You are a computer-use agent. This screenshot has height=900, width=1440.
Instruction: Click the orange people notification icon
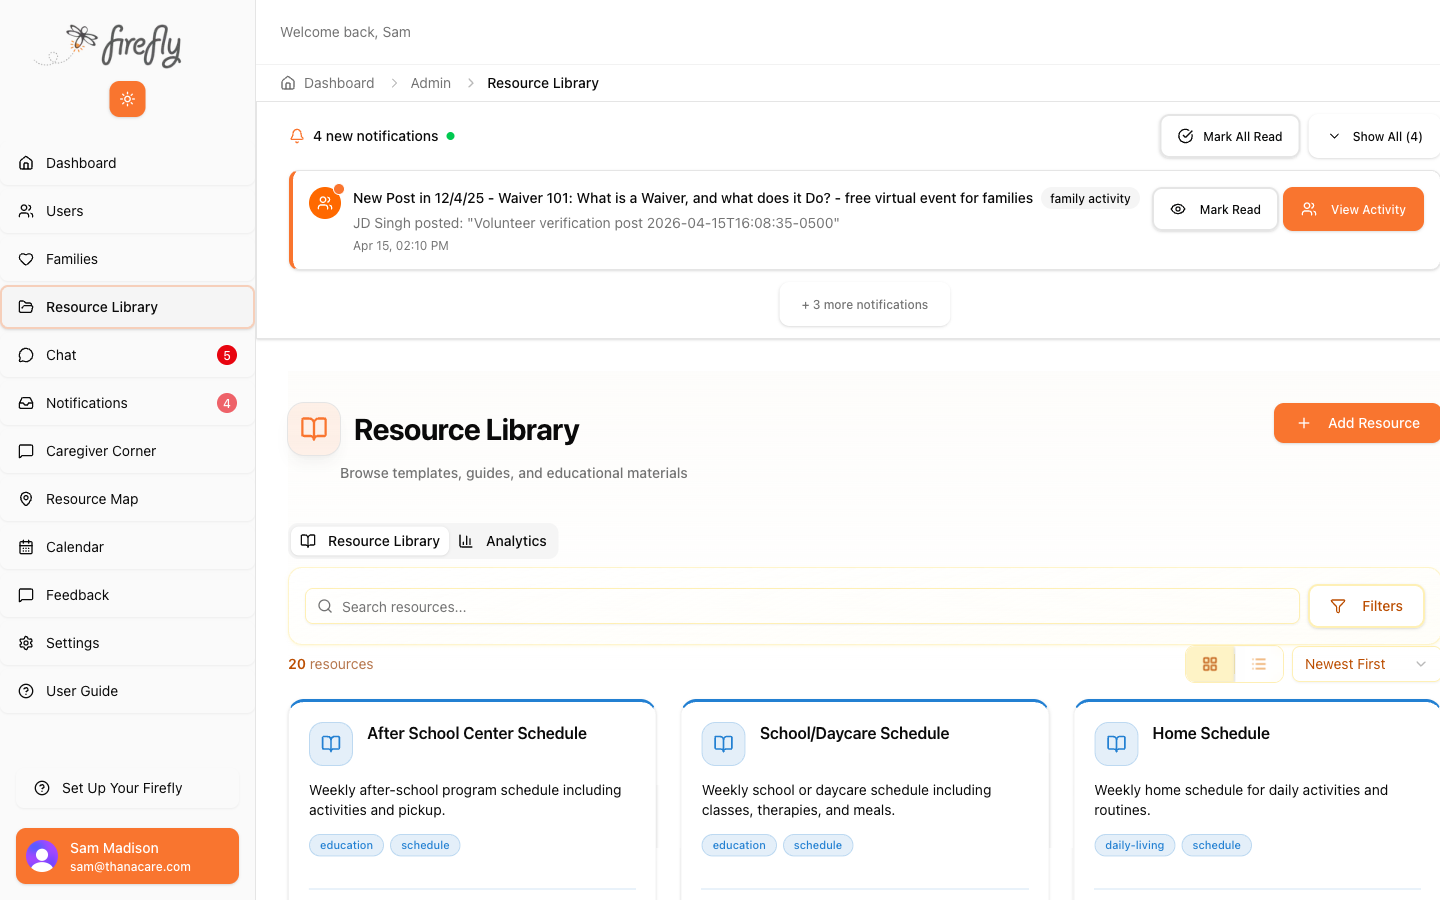(325, 203)
